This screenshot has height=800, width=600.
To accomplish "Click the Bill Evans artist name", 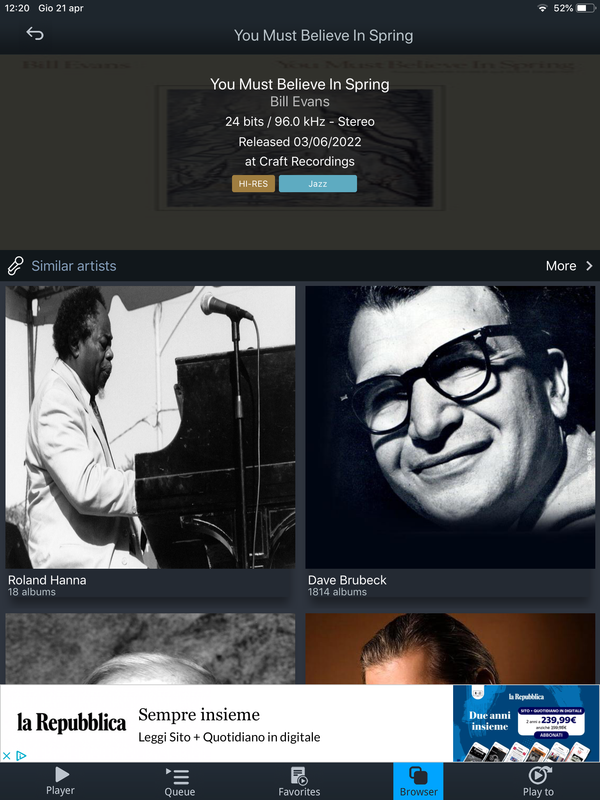I will click(x=300, y=102).
